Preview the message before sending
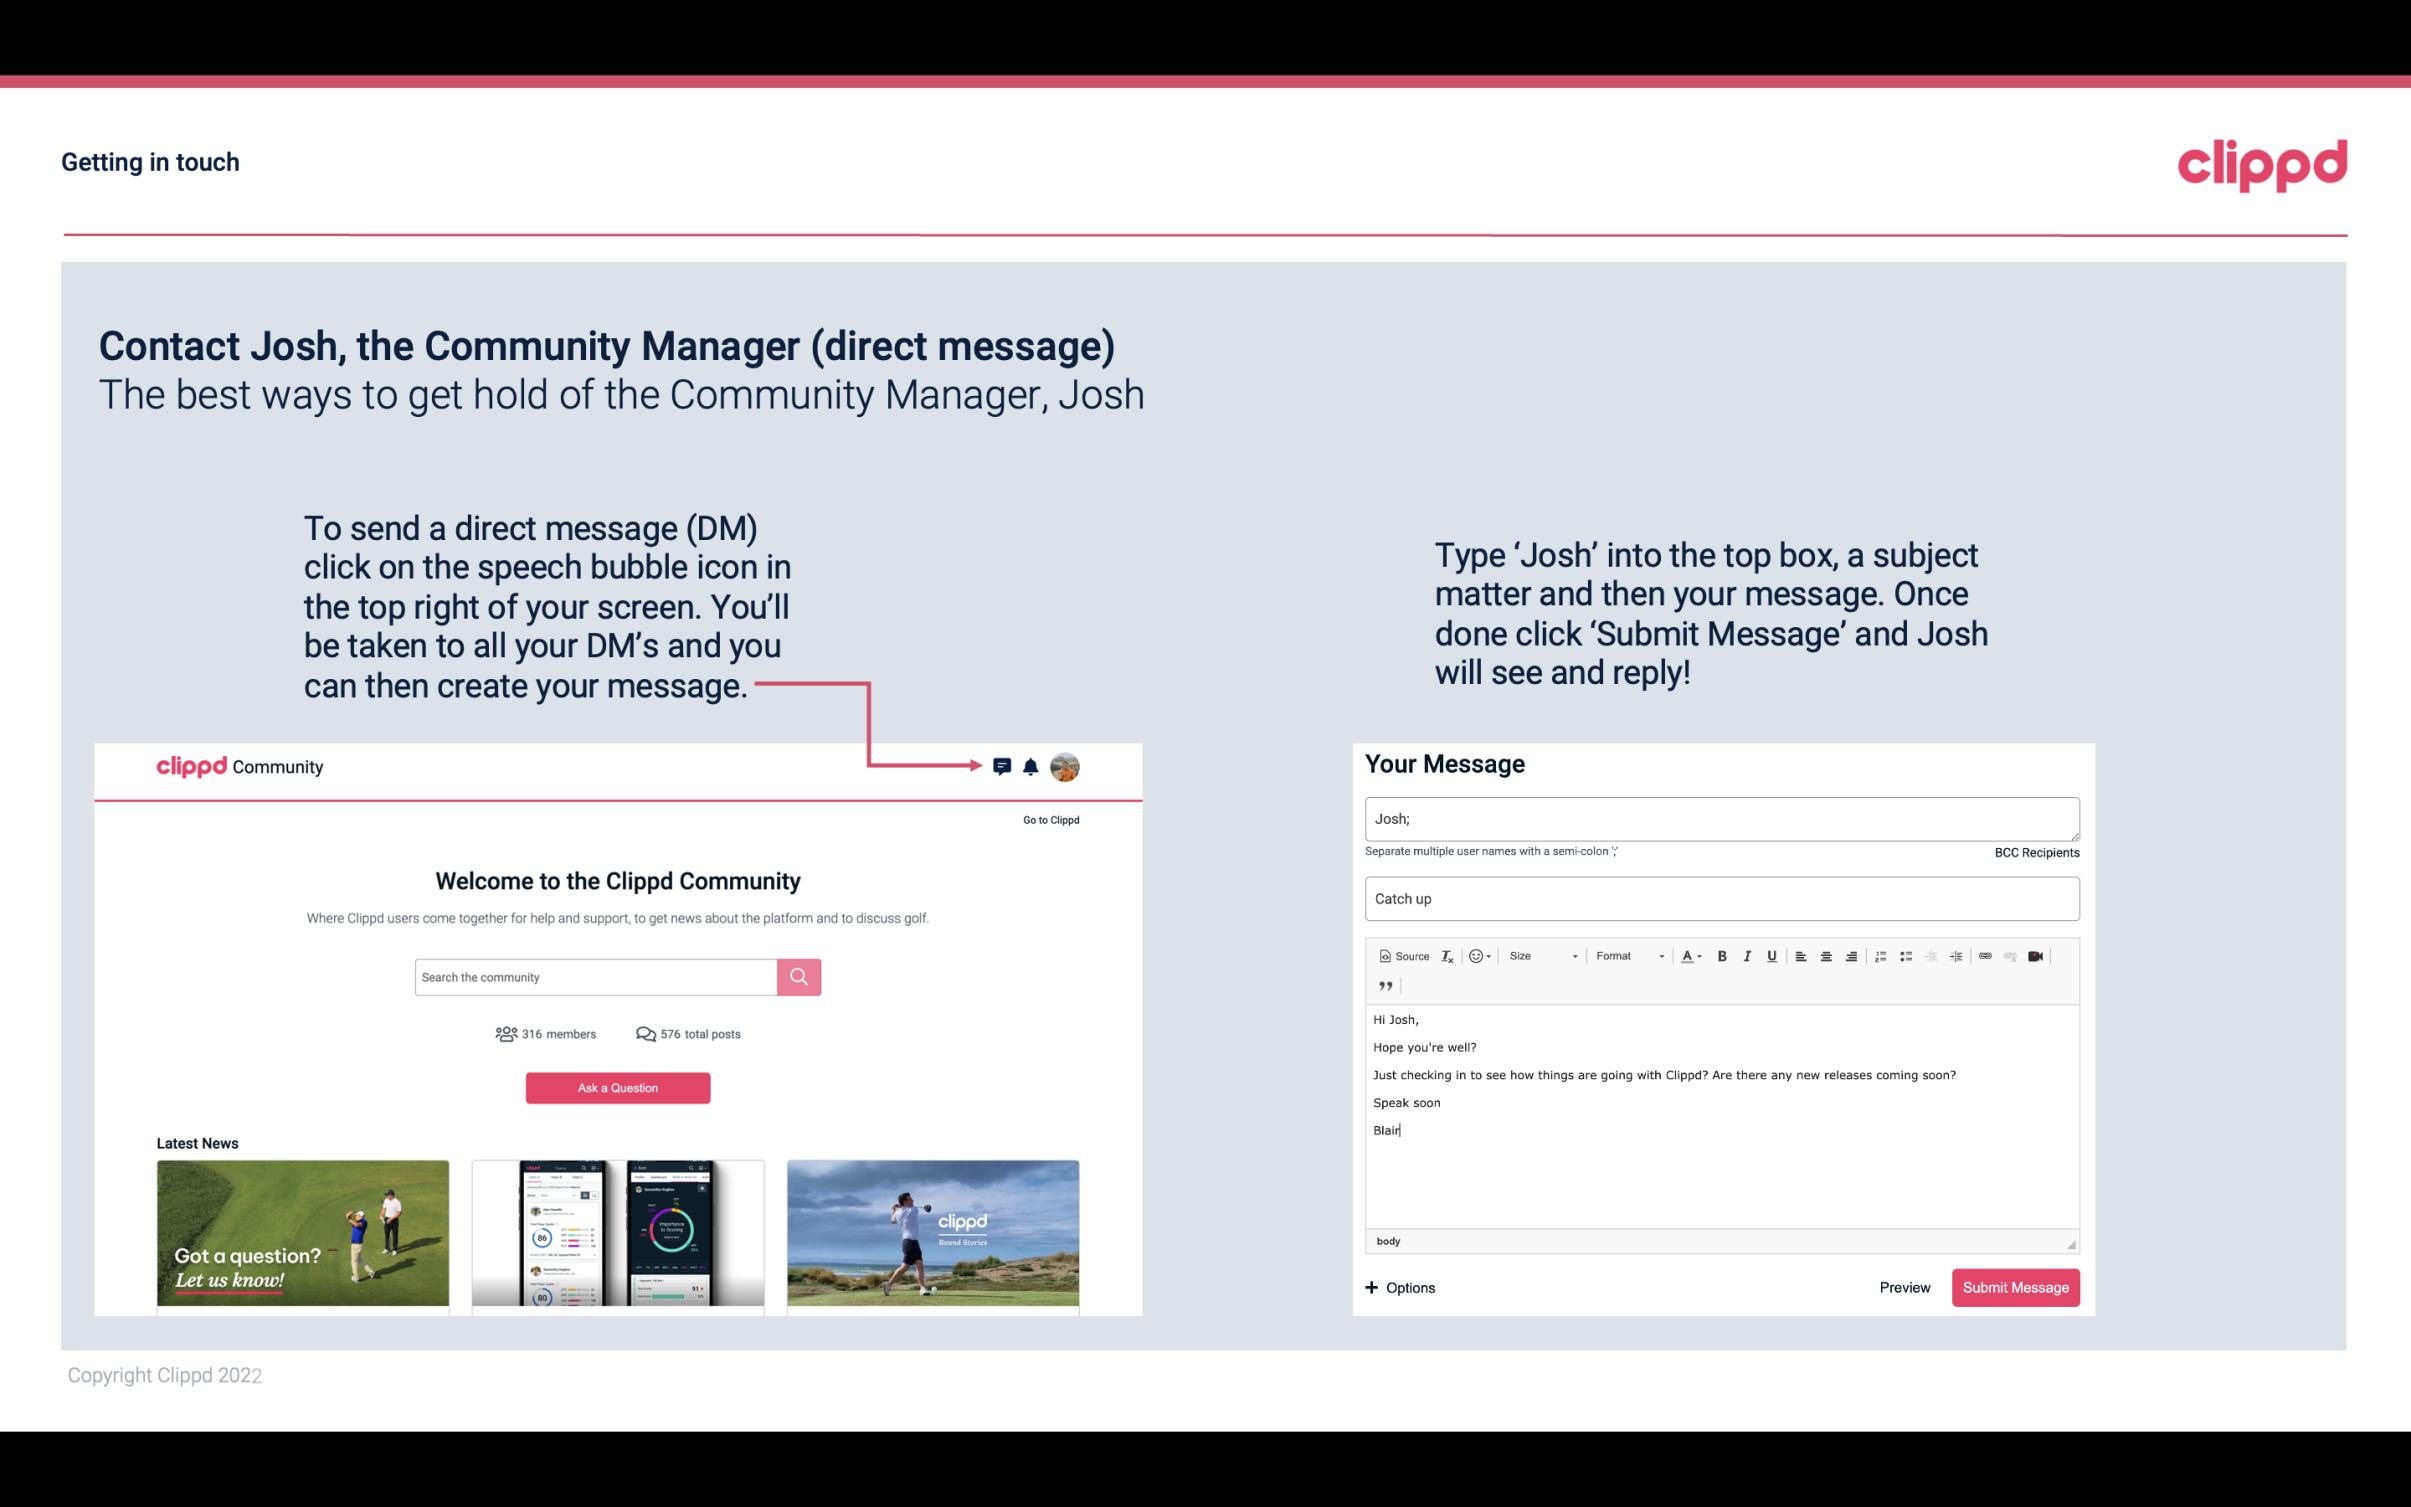 click(x=1906, y=1287)
